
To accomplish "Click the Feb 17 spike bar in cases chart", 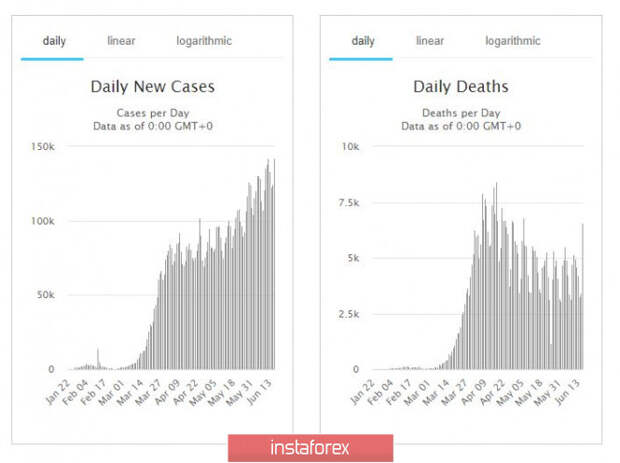I will point(98,359).
